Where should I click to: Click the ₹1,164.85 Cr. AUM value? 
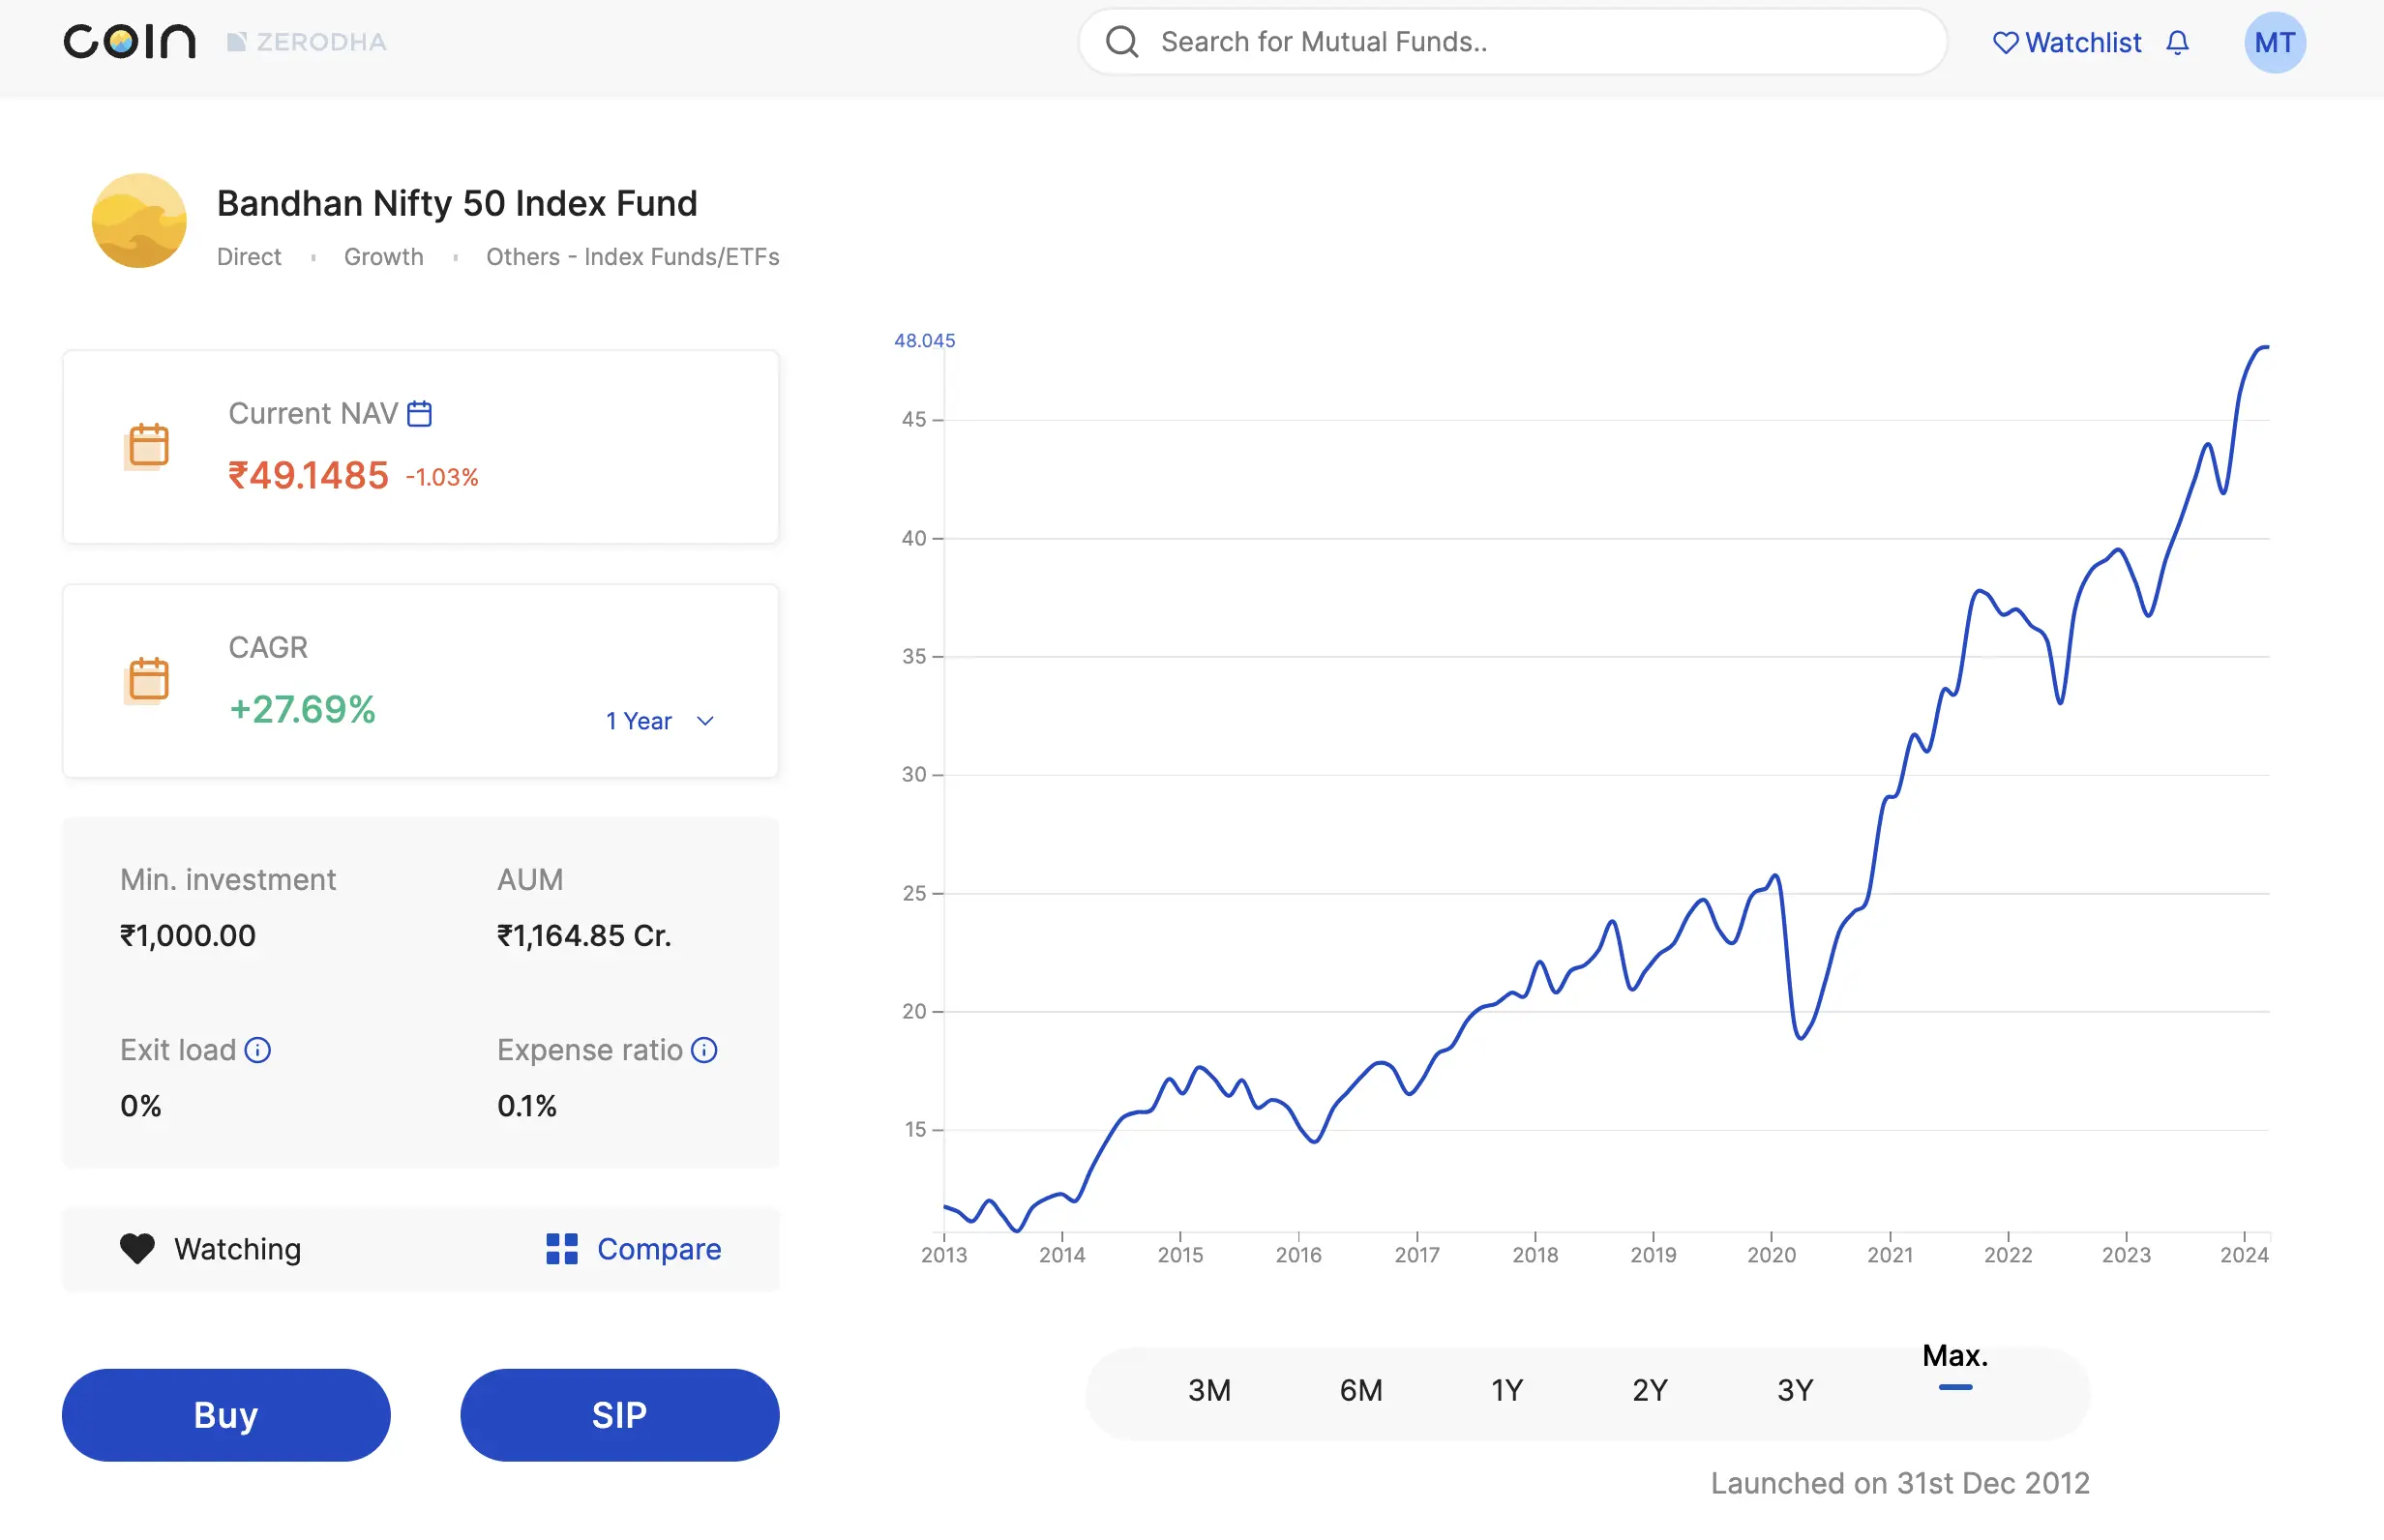(584, 935)
